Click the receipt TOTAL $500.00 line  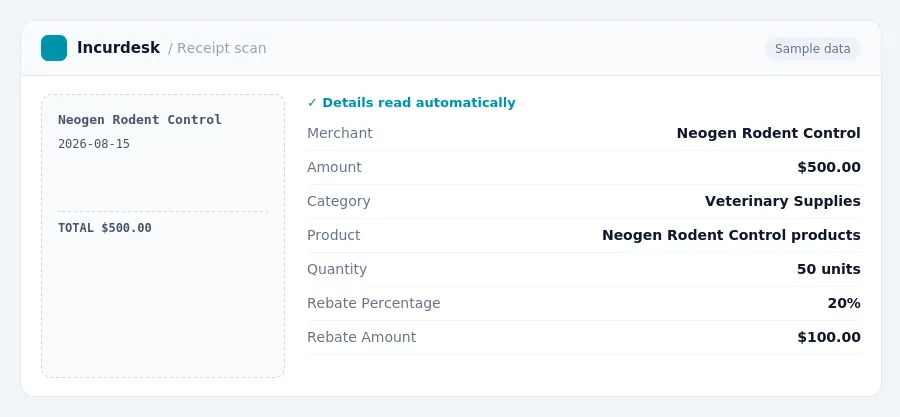[x=104, y=228]
